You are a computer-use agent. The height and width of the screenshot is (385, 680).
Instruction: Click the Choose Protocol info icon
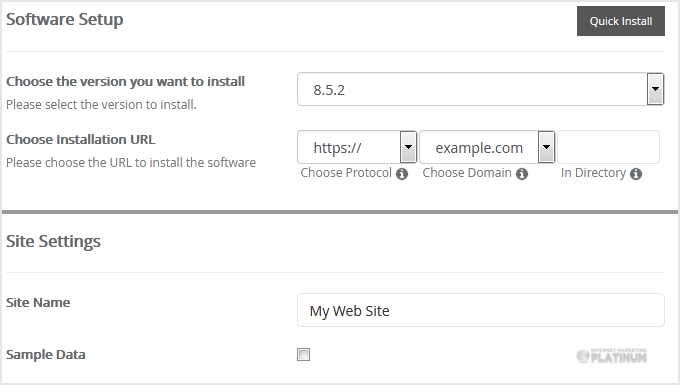pos(402,174)
